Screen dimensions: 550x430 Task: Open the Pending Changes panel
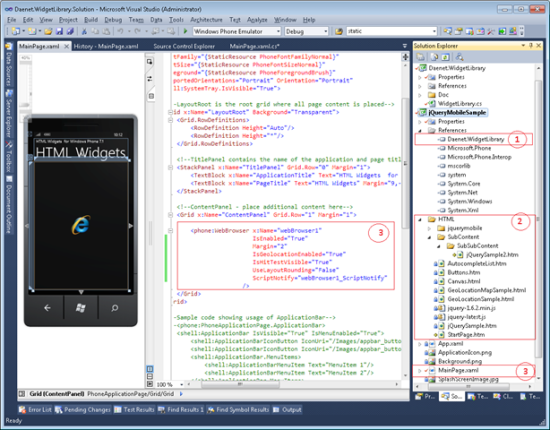[83, 409]
